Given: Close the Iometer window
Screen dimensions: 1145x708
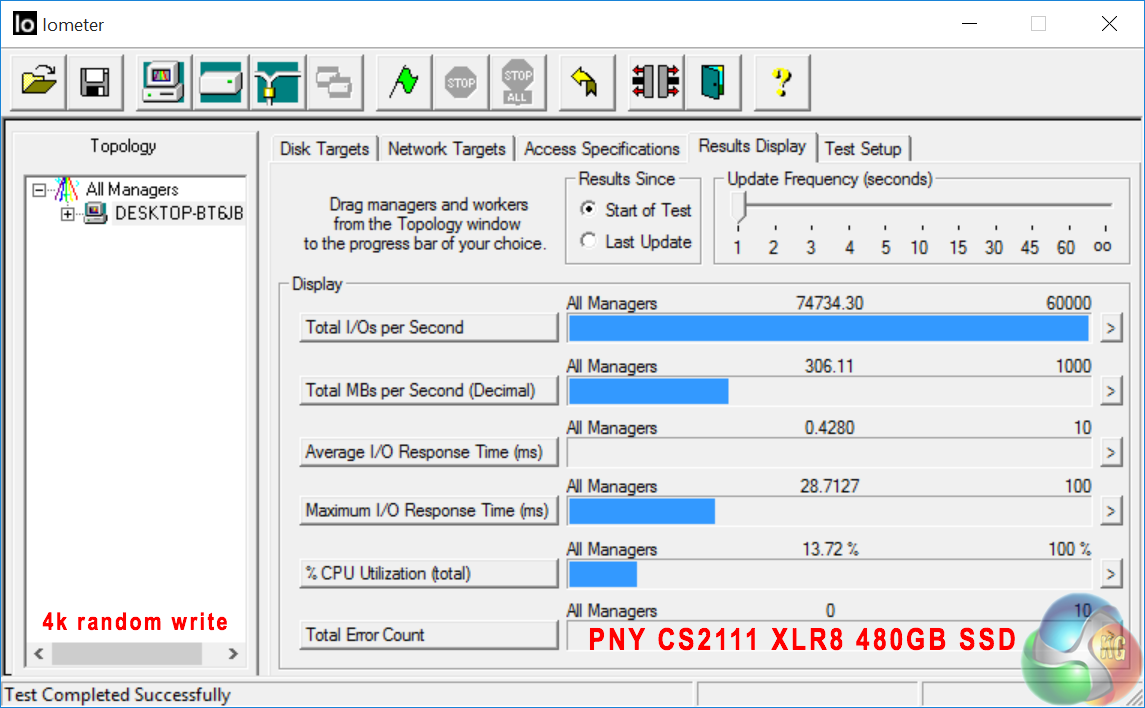Looking at the screenshot, I should click(x=1109, y=24).
